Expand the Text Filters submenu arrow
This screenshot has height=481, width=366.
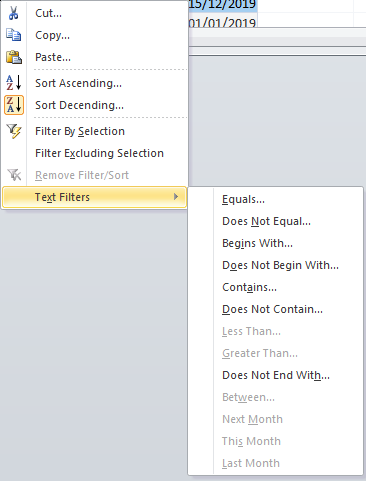tap(176, 197)
